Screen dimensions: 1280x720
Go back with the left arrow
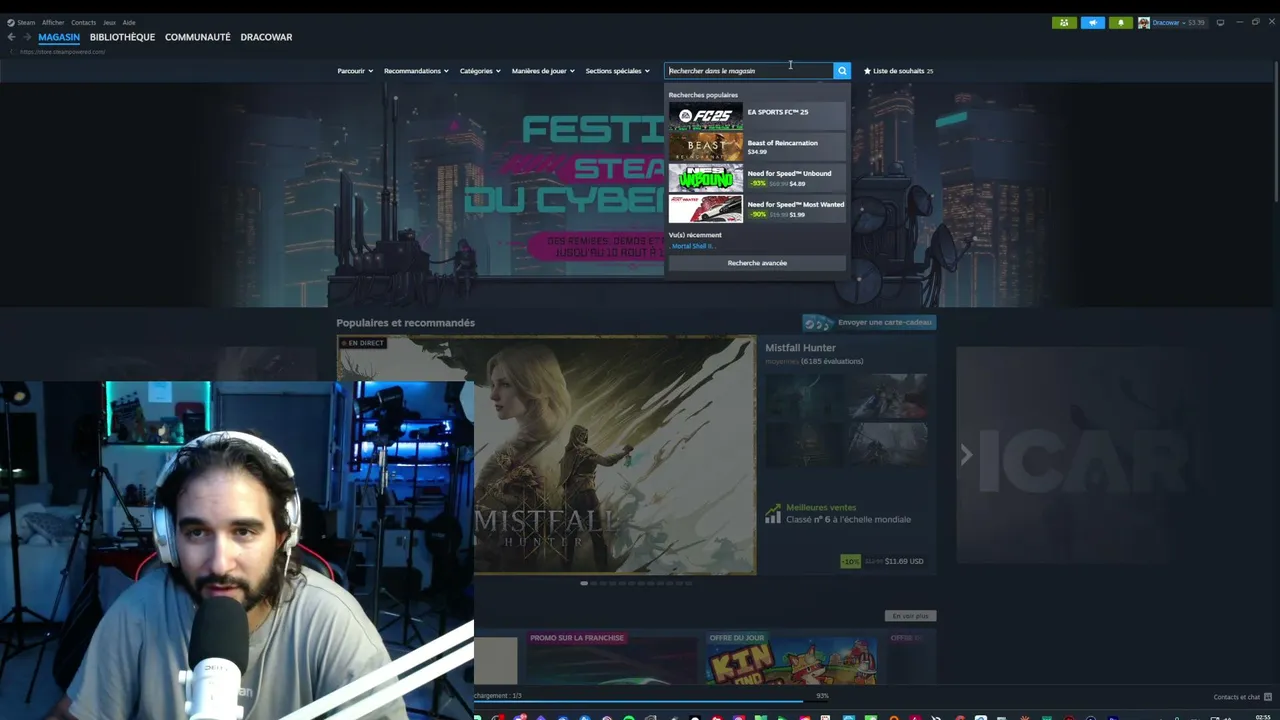click(x=12, y=37)
